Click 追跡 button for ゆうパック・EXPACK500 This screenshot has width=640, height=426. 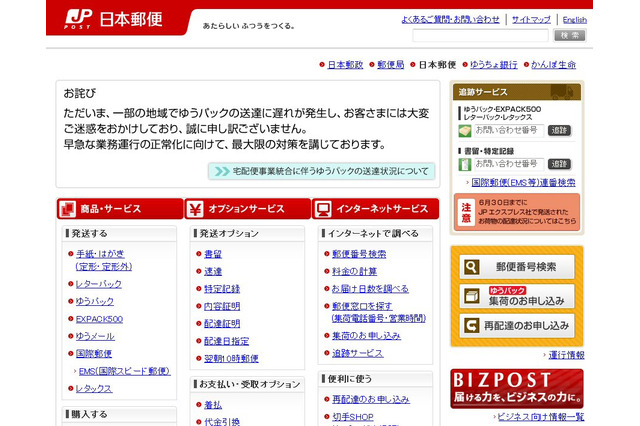559,131
